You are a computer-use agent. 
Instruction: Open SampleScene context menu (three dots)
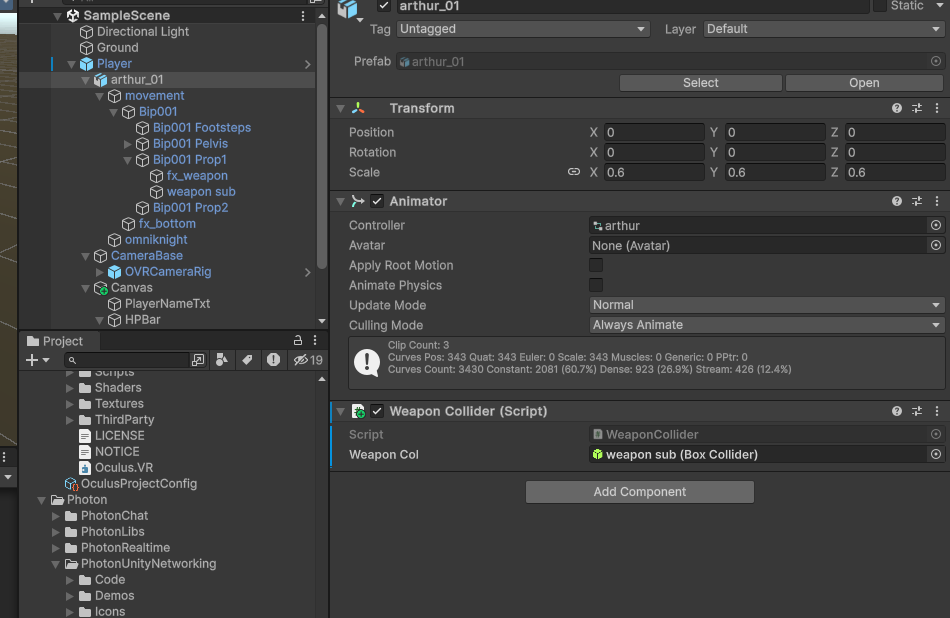tap(303, 16)
